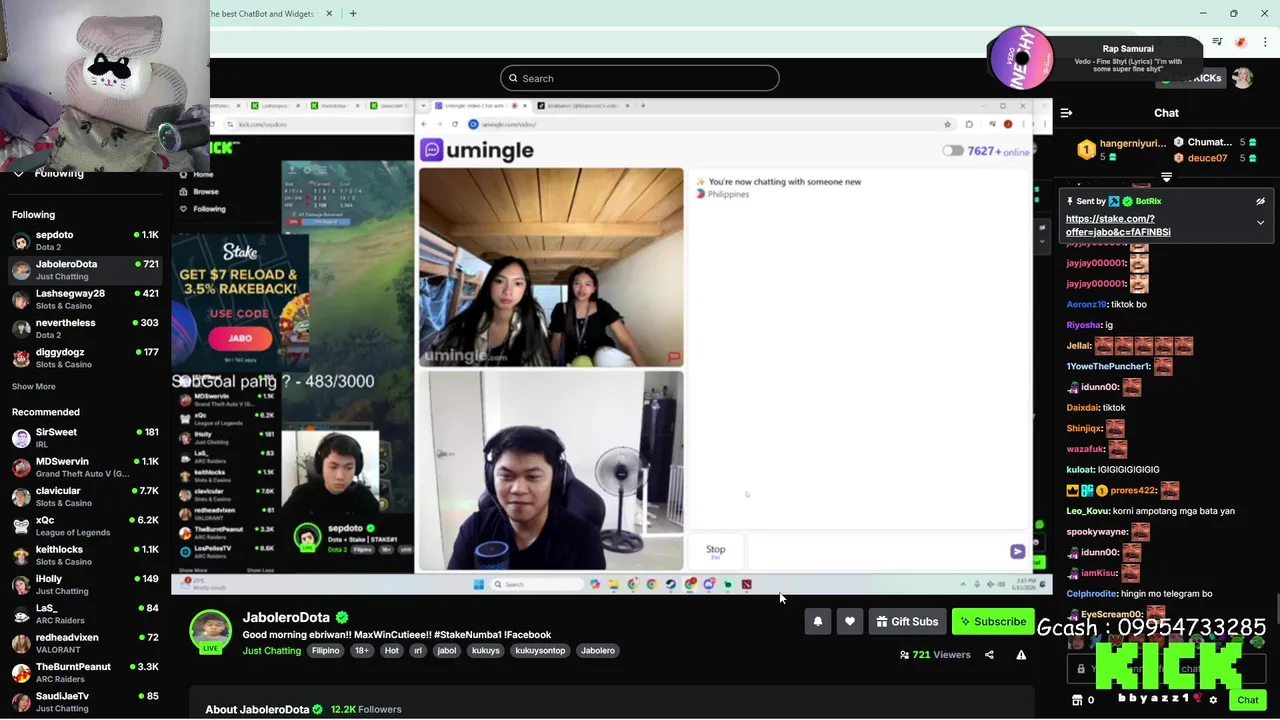The image size is (1280, 720).
Task: Click the Filipino tag
Action: 326,651
